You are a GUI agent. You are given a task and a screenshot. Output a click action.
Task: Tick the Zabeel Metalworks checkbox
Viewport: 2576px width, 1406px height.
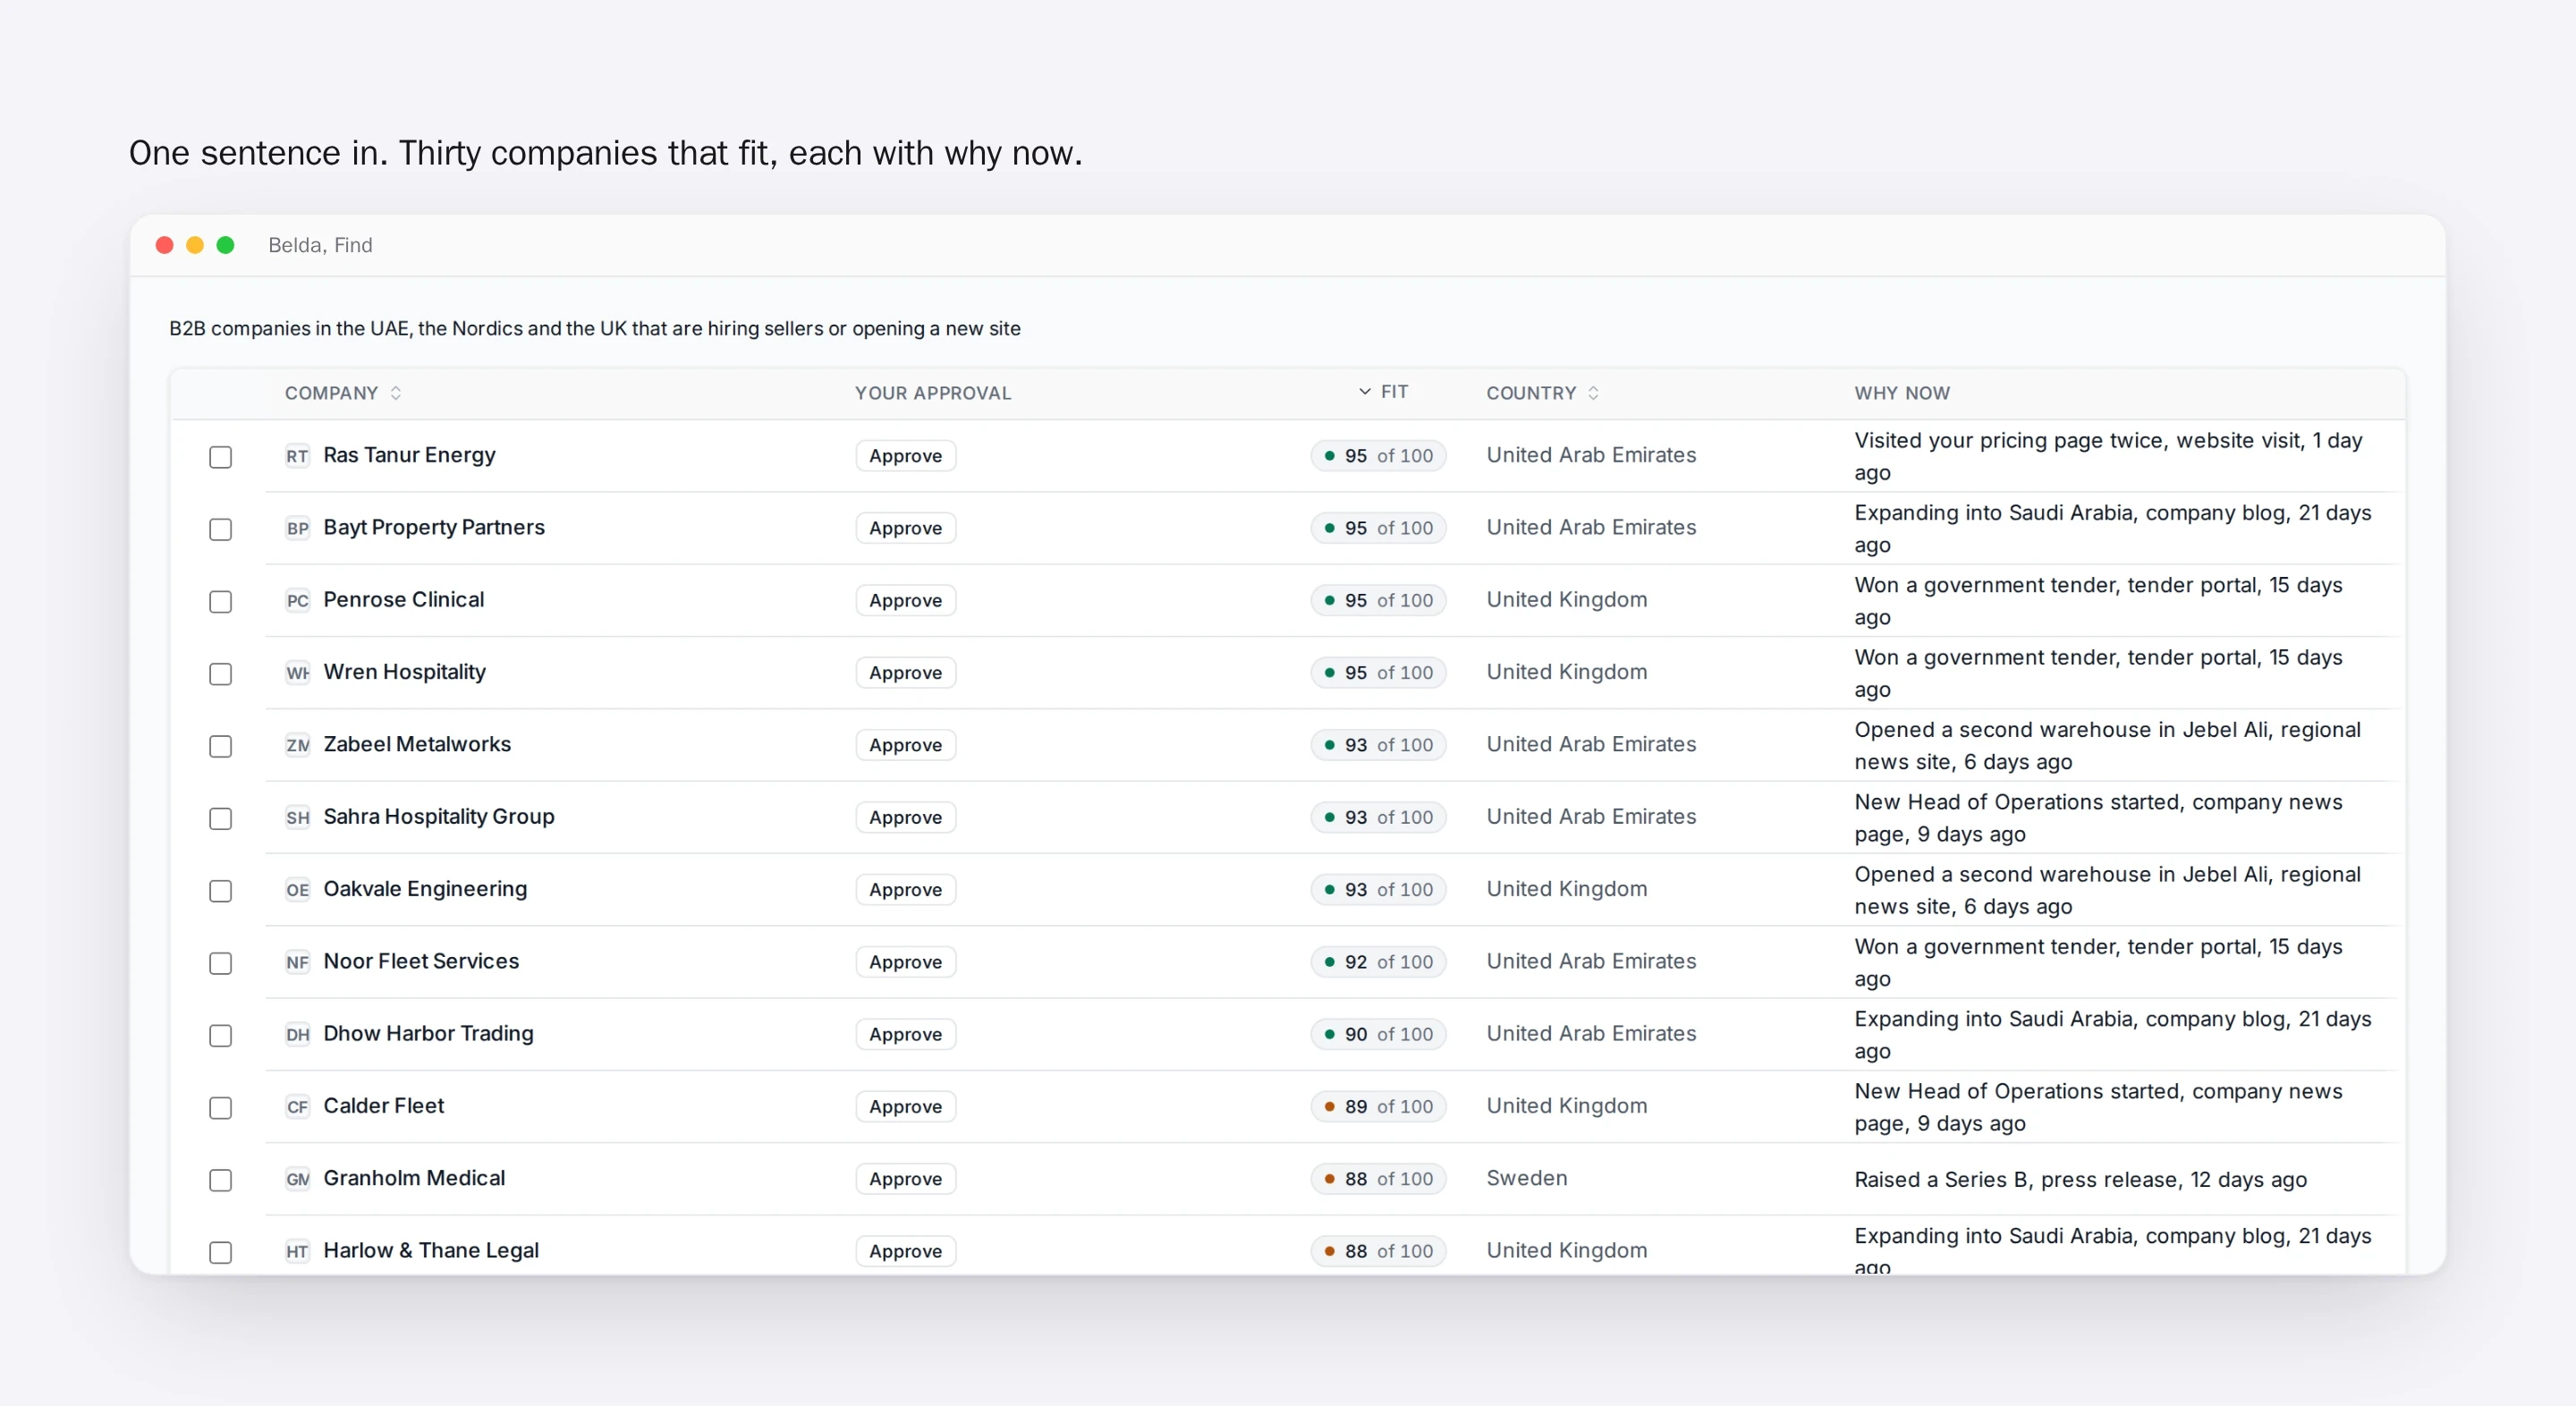point(220,746)
